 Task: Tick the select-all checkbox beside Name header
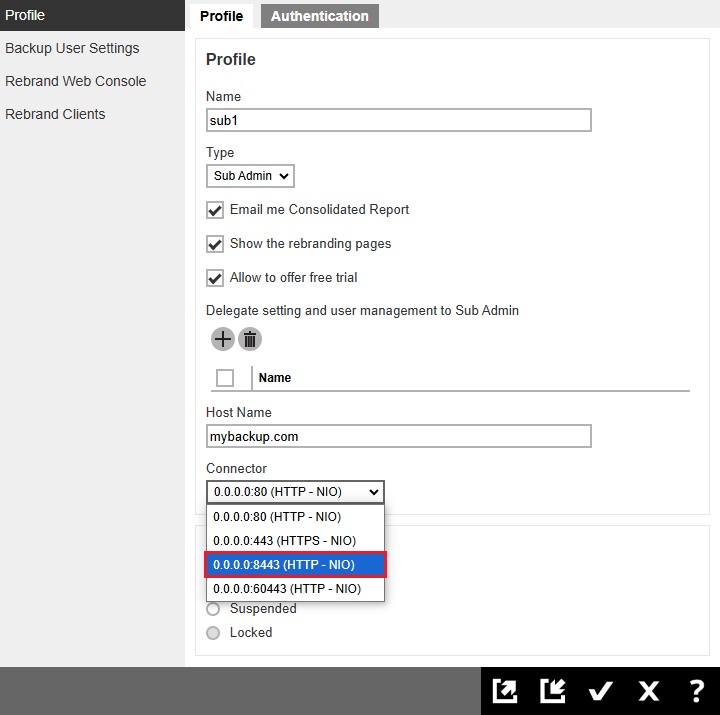(225, 378)
